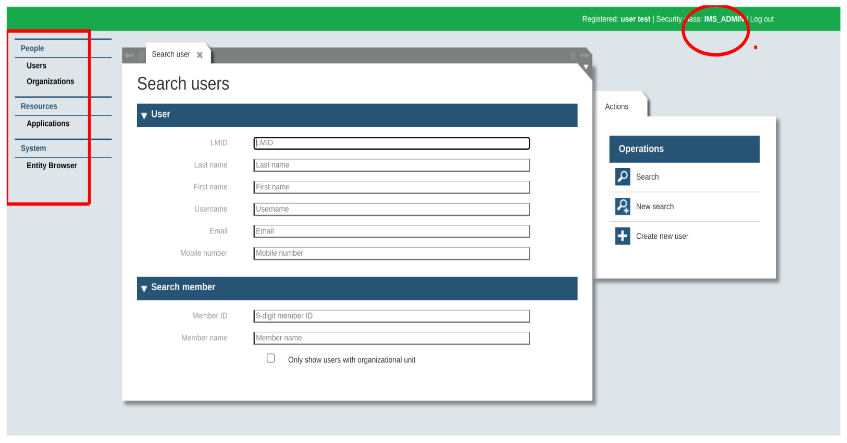Click the left arrow in tab bar
The width and height of the screenshot is (847, 443).
tap(129, 55)
